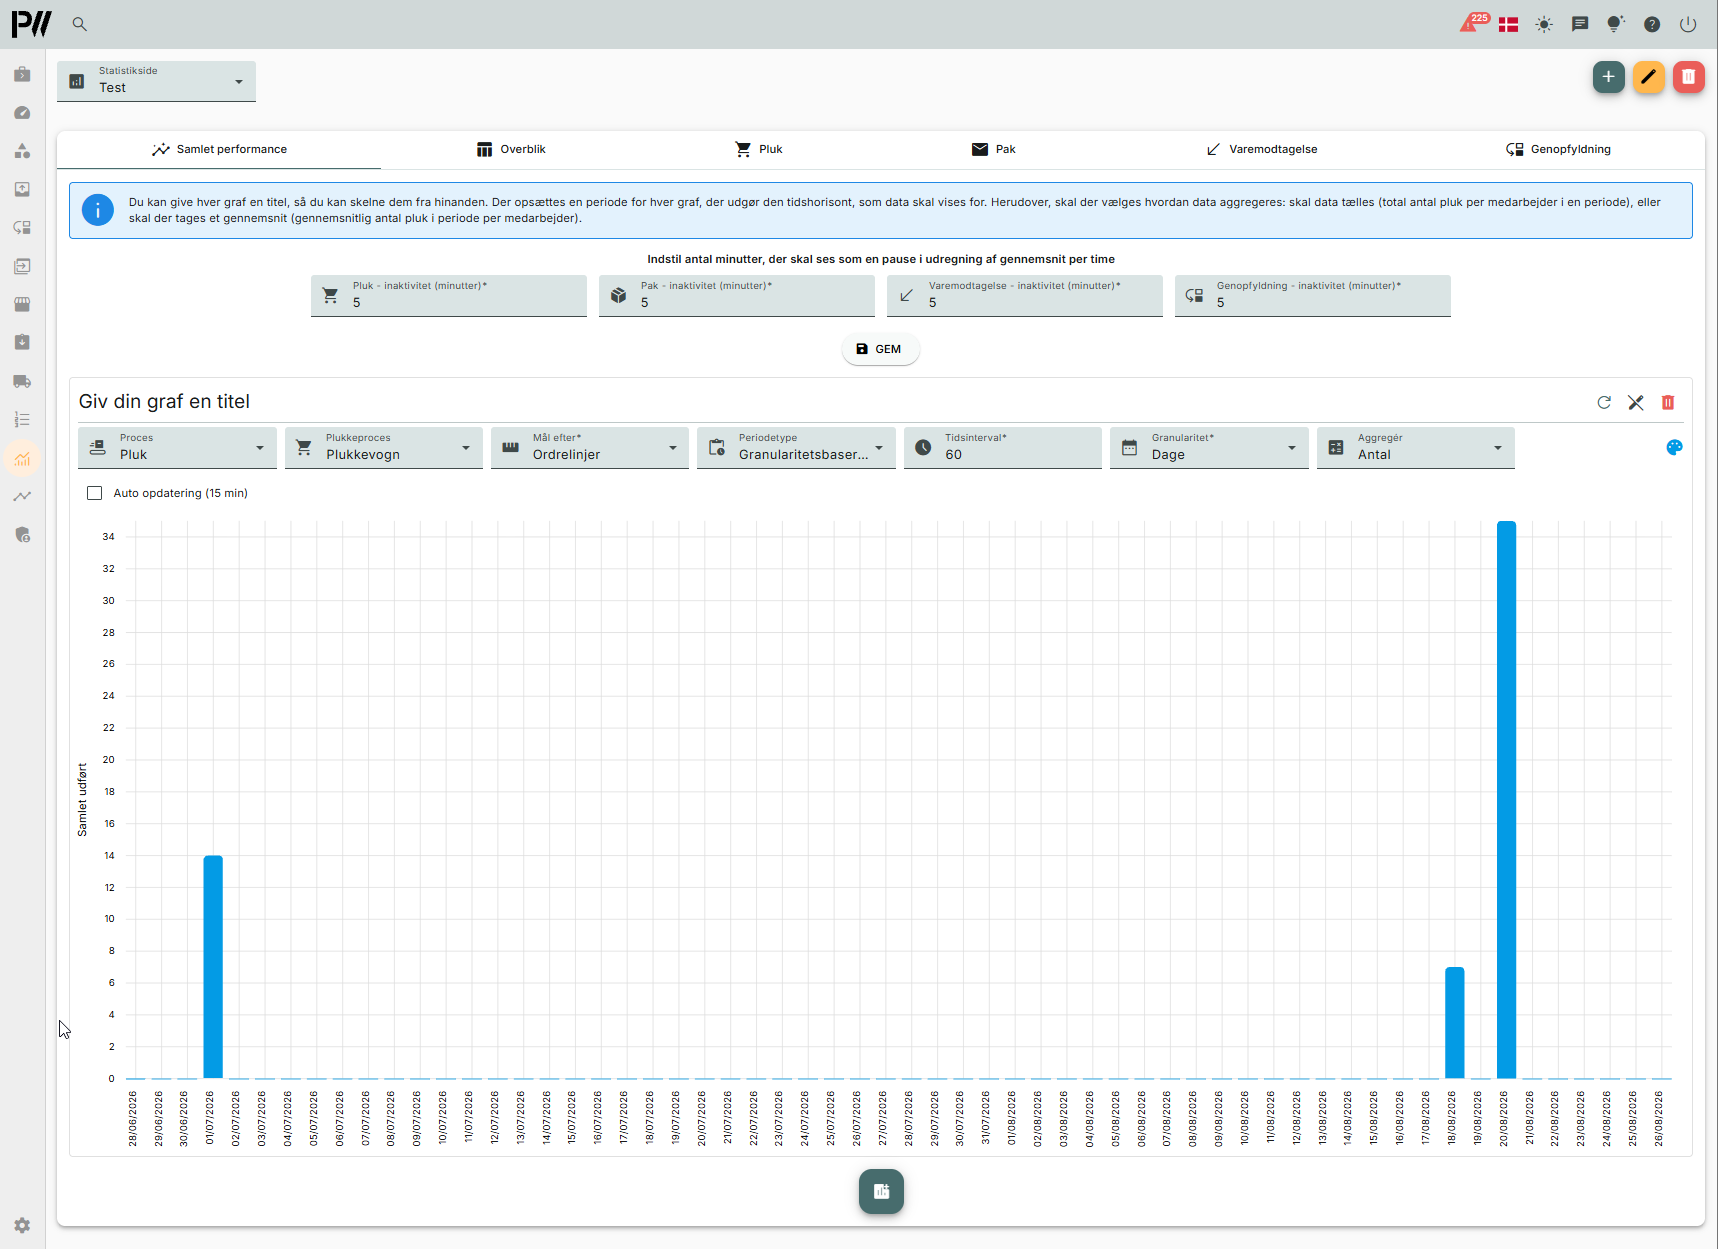Click the power logout icon
Image resolution: width=1718 pixels, height=1249 pixels.
point(1688,24)
